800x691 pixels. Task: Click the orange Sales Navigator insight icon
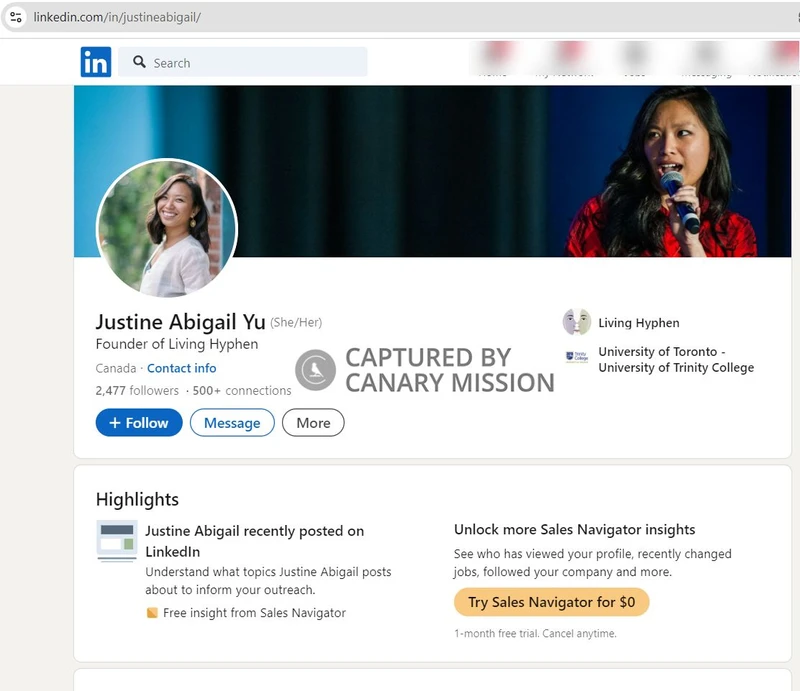point(152,612)
